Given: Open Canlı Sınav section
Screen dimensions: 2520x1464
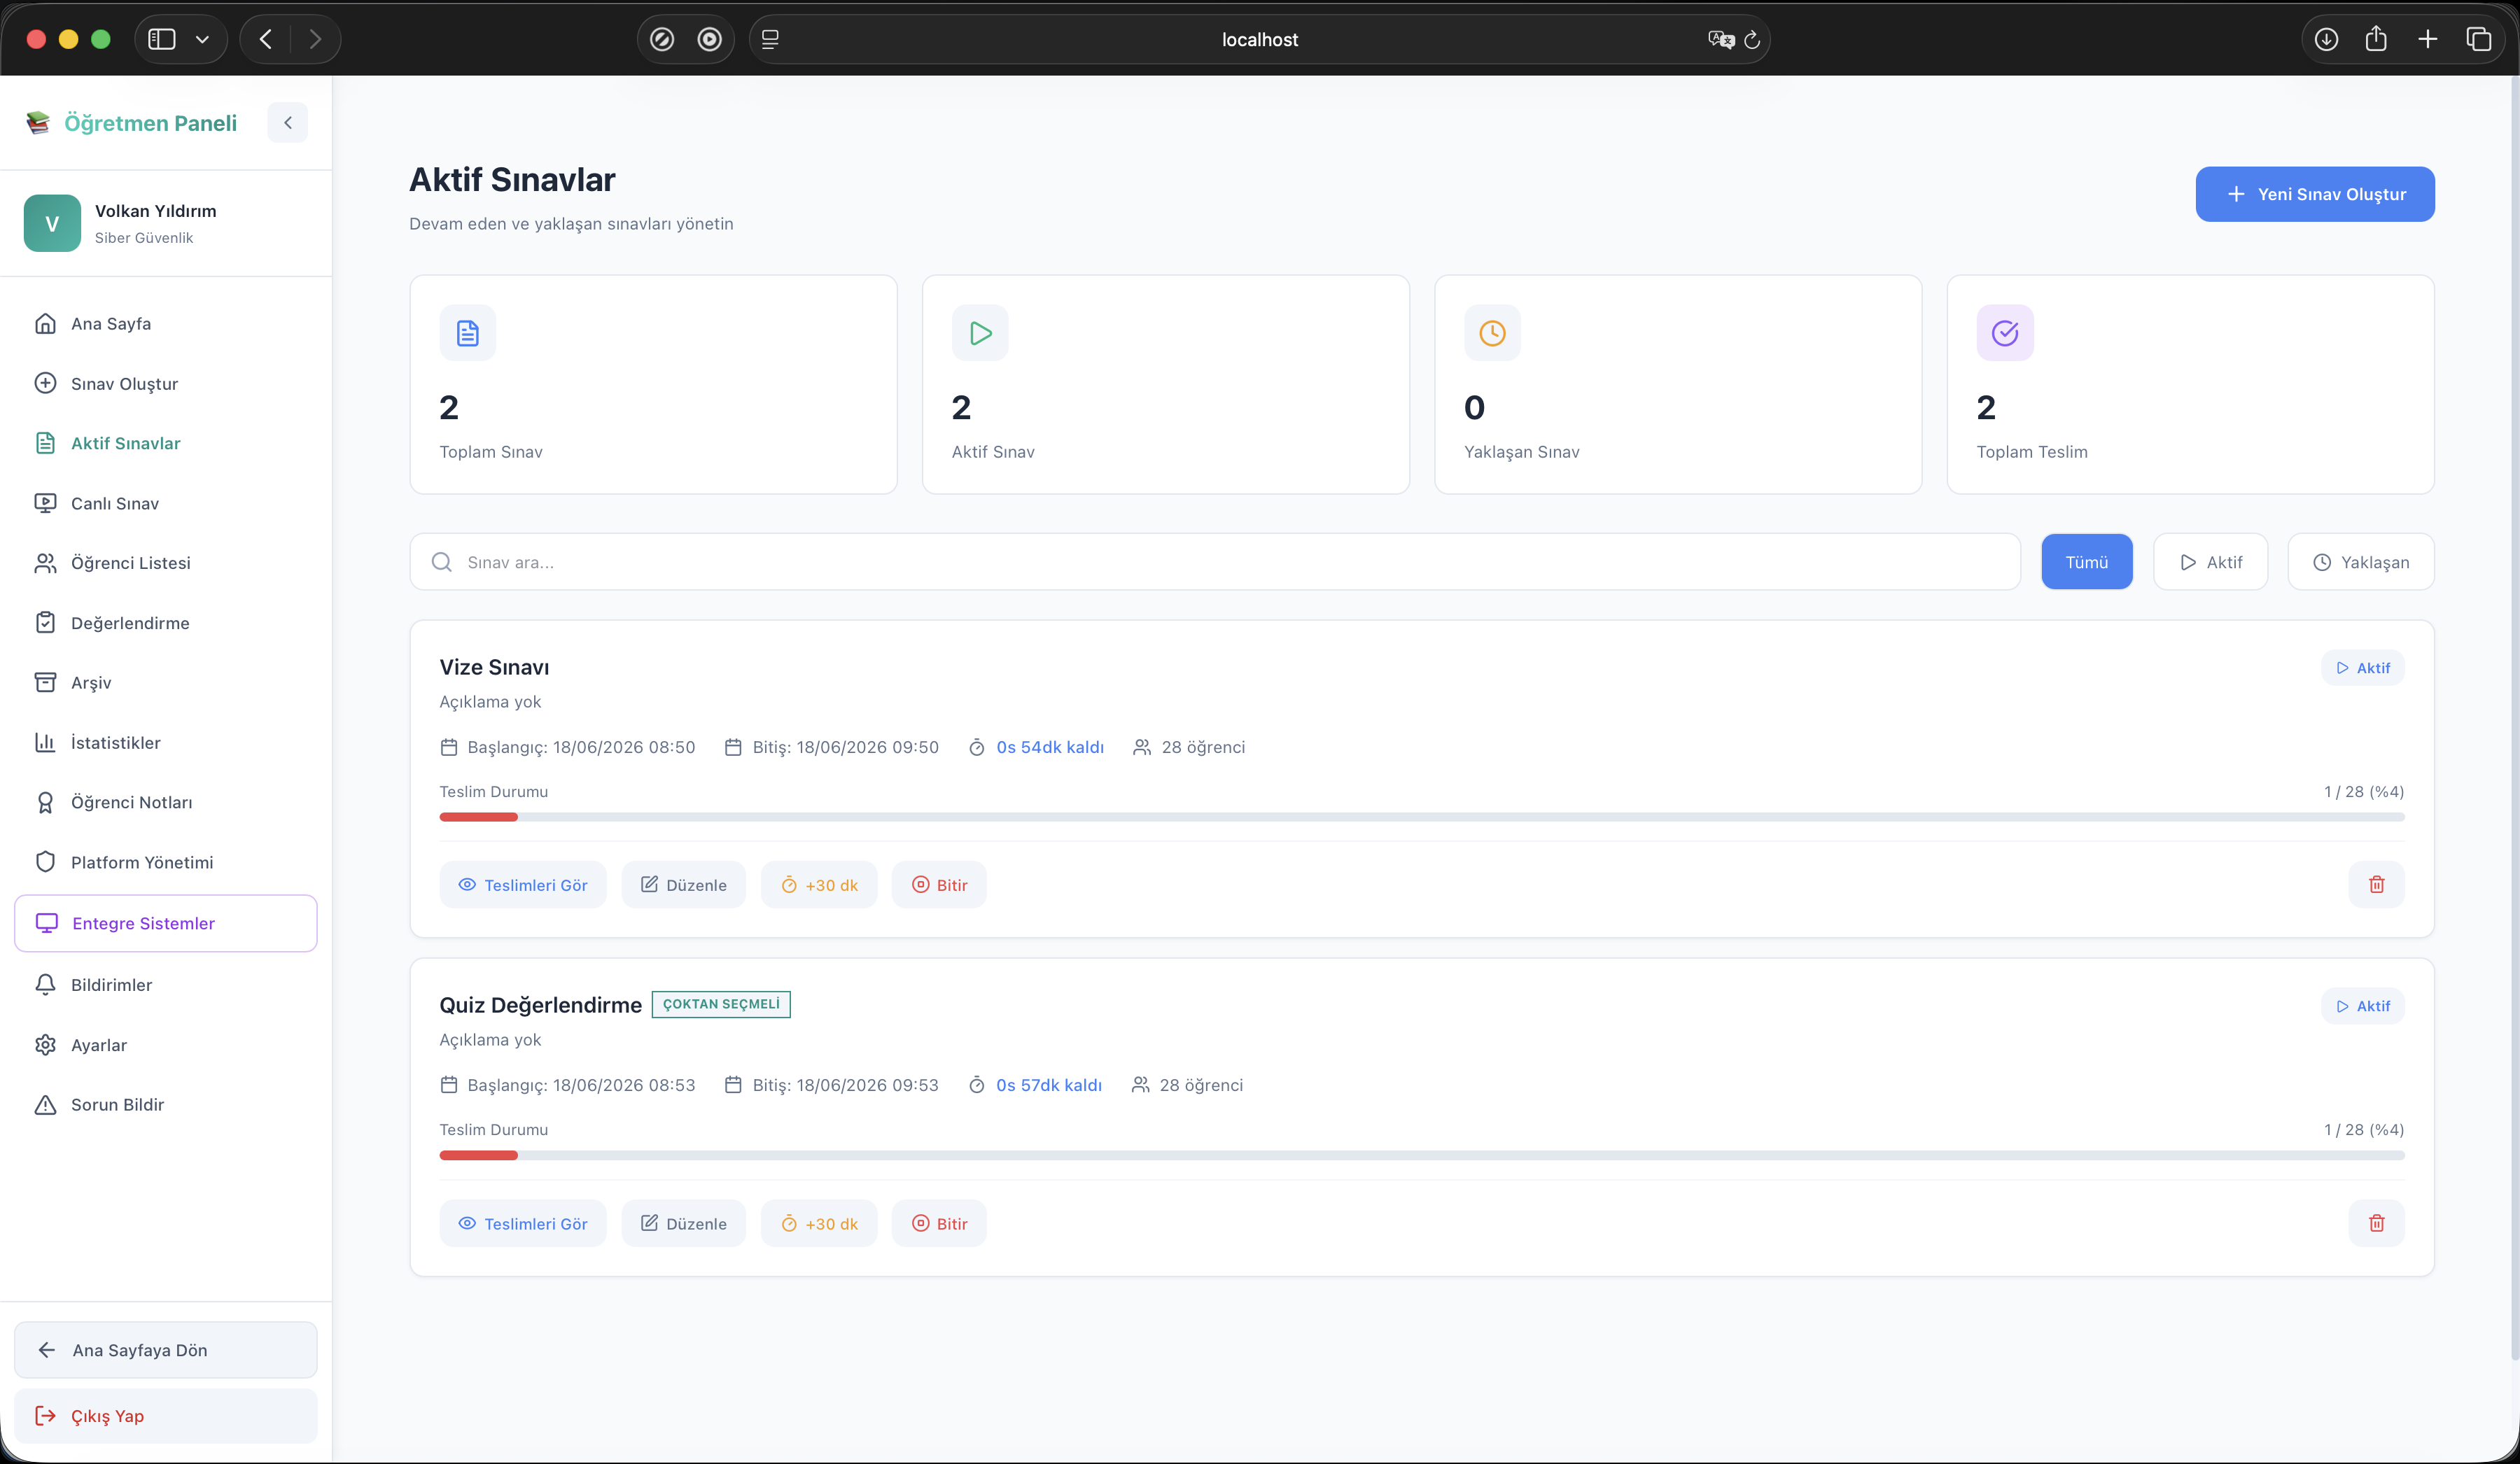Looking at the screenshot, I should (166, 503).
